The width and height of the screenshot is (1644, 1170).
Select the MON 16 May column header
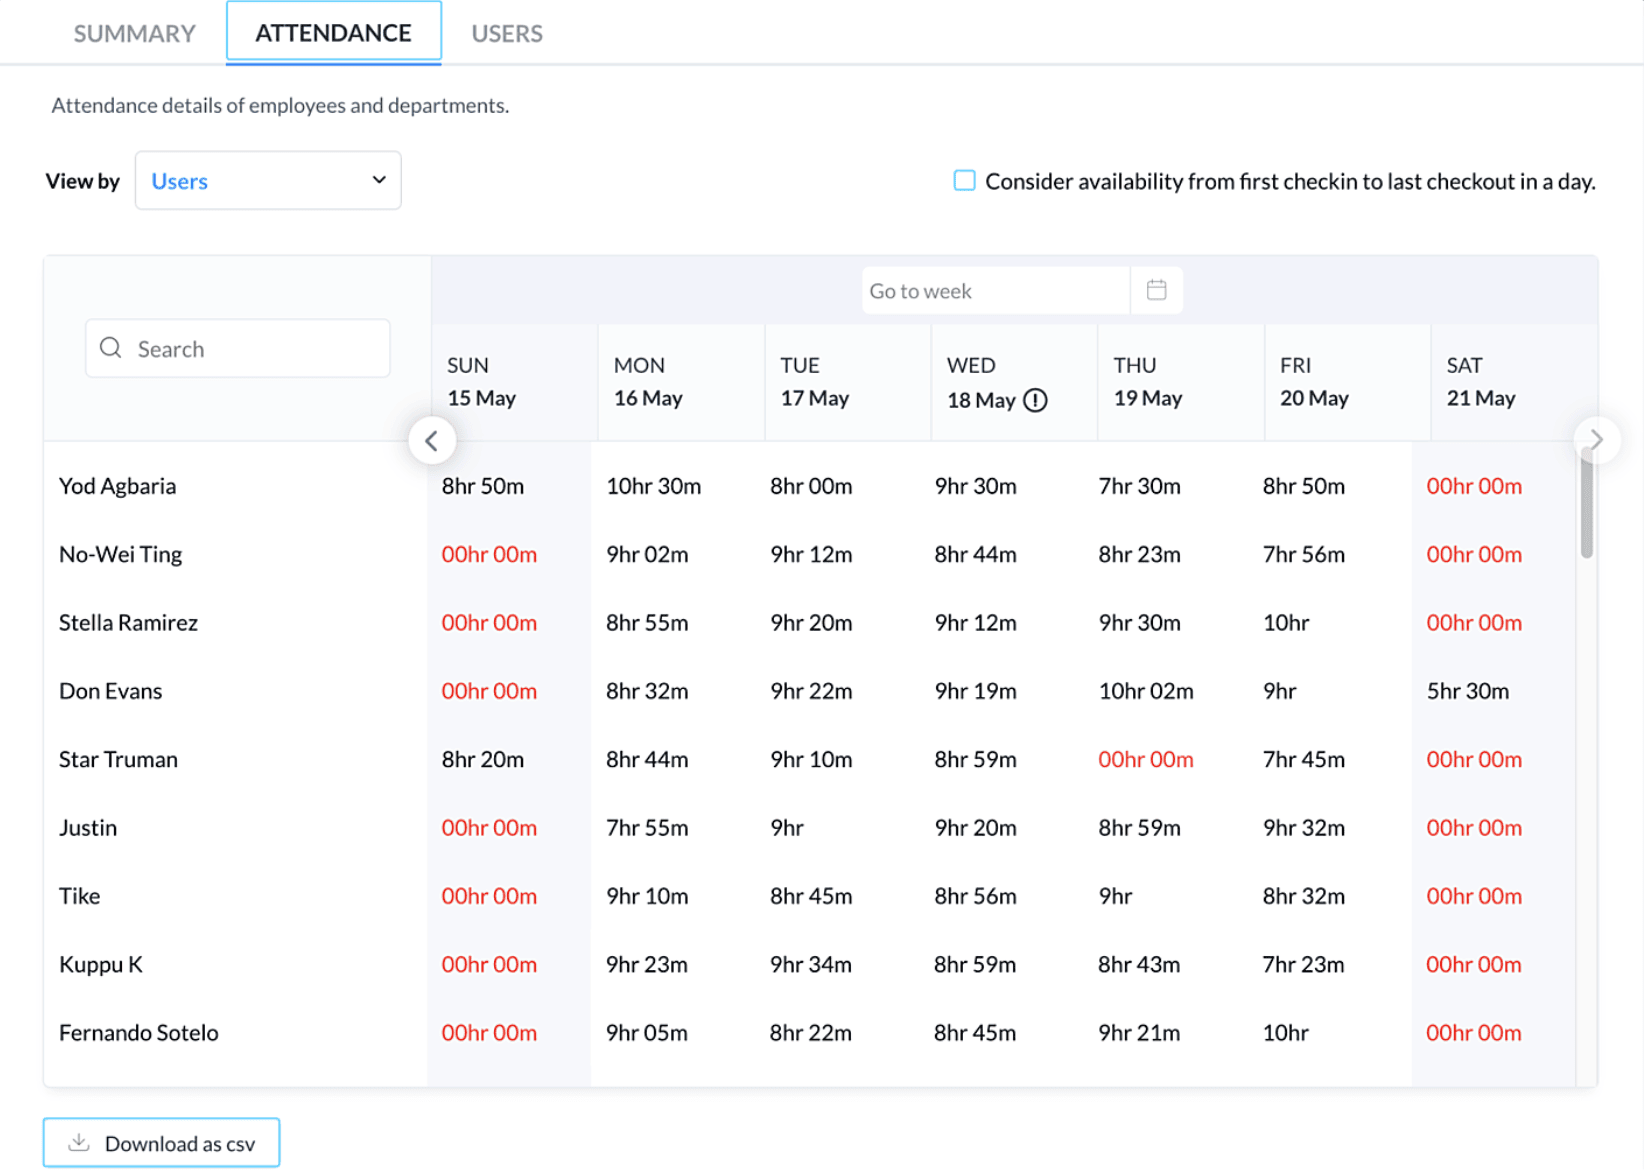[648, 382]
